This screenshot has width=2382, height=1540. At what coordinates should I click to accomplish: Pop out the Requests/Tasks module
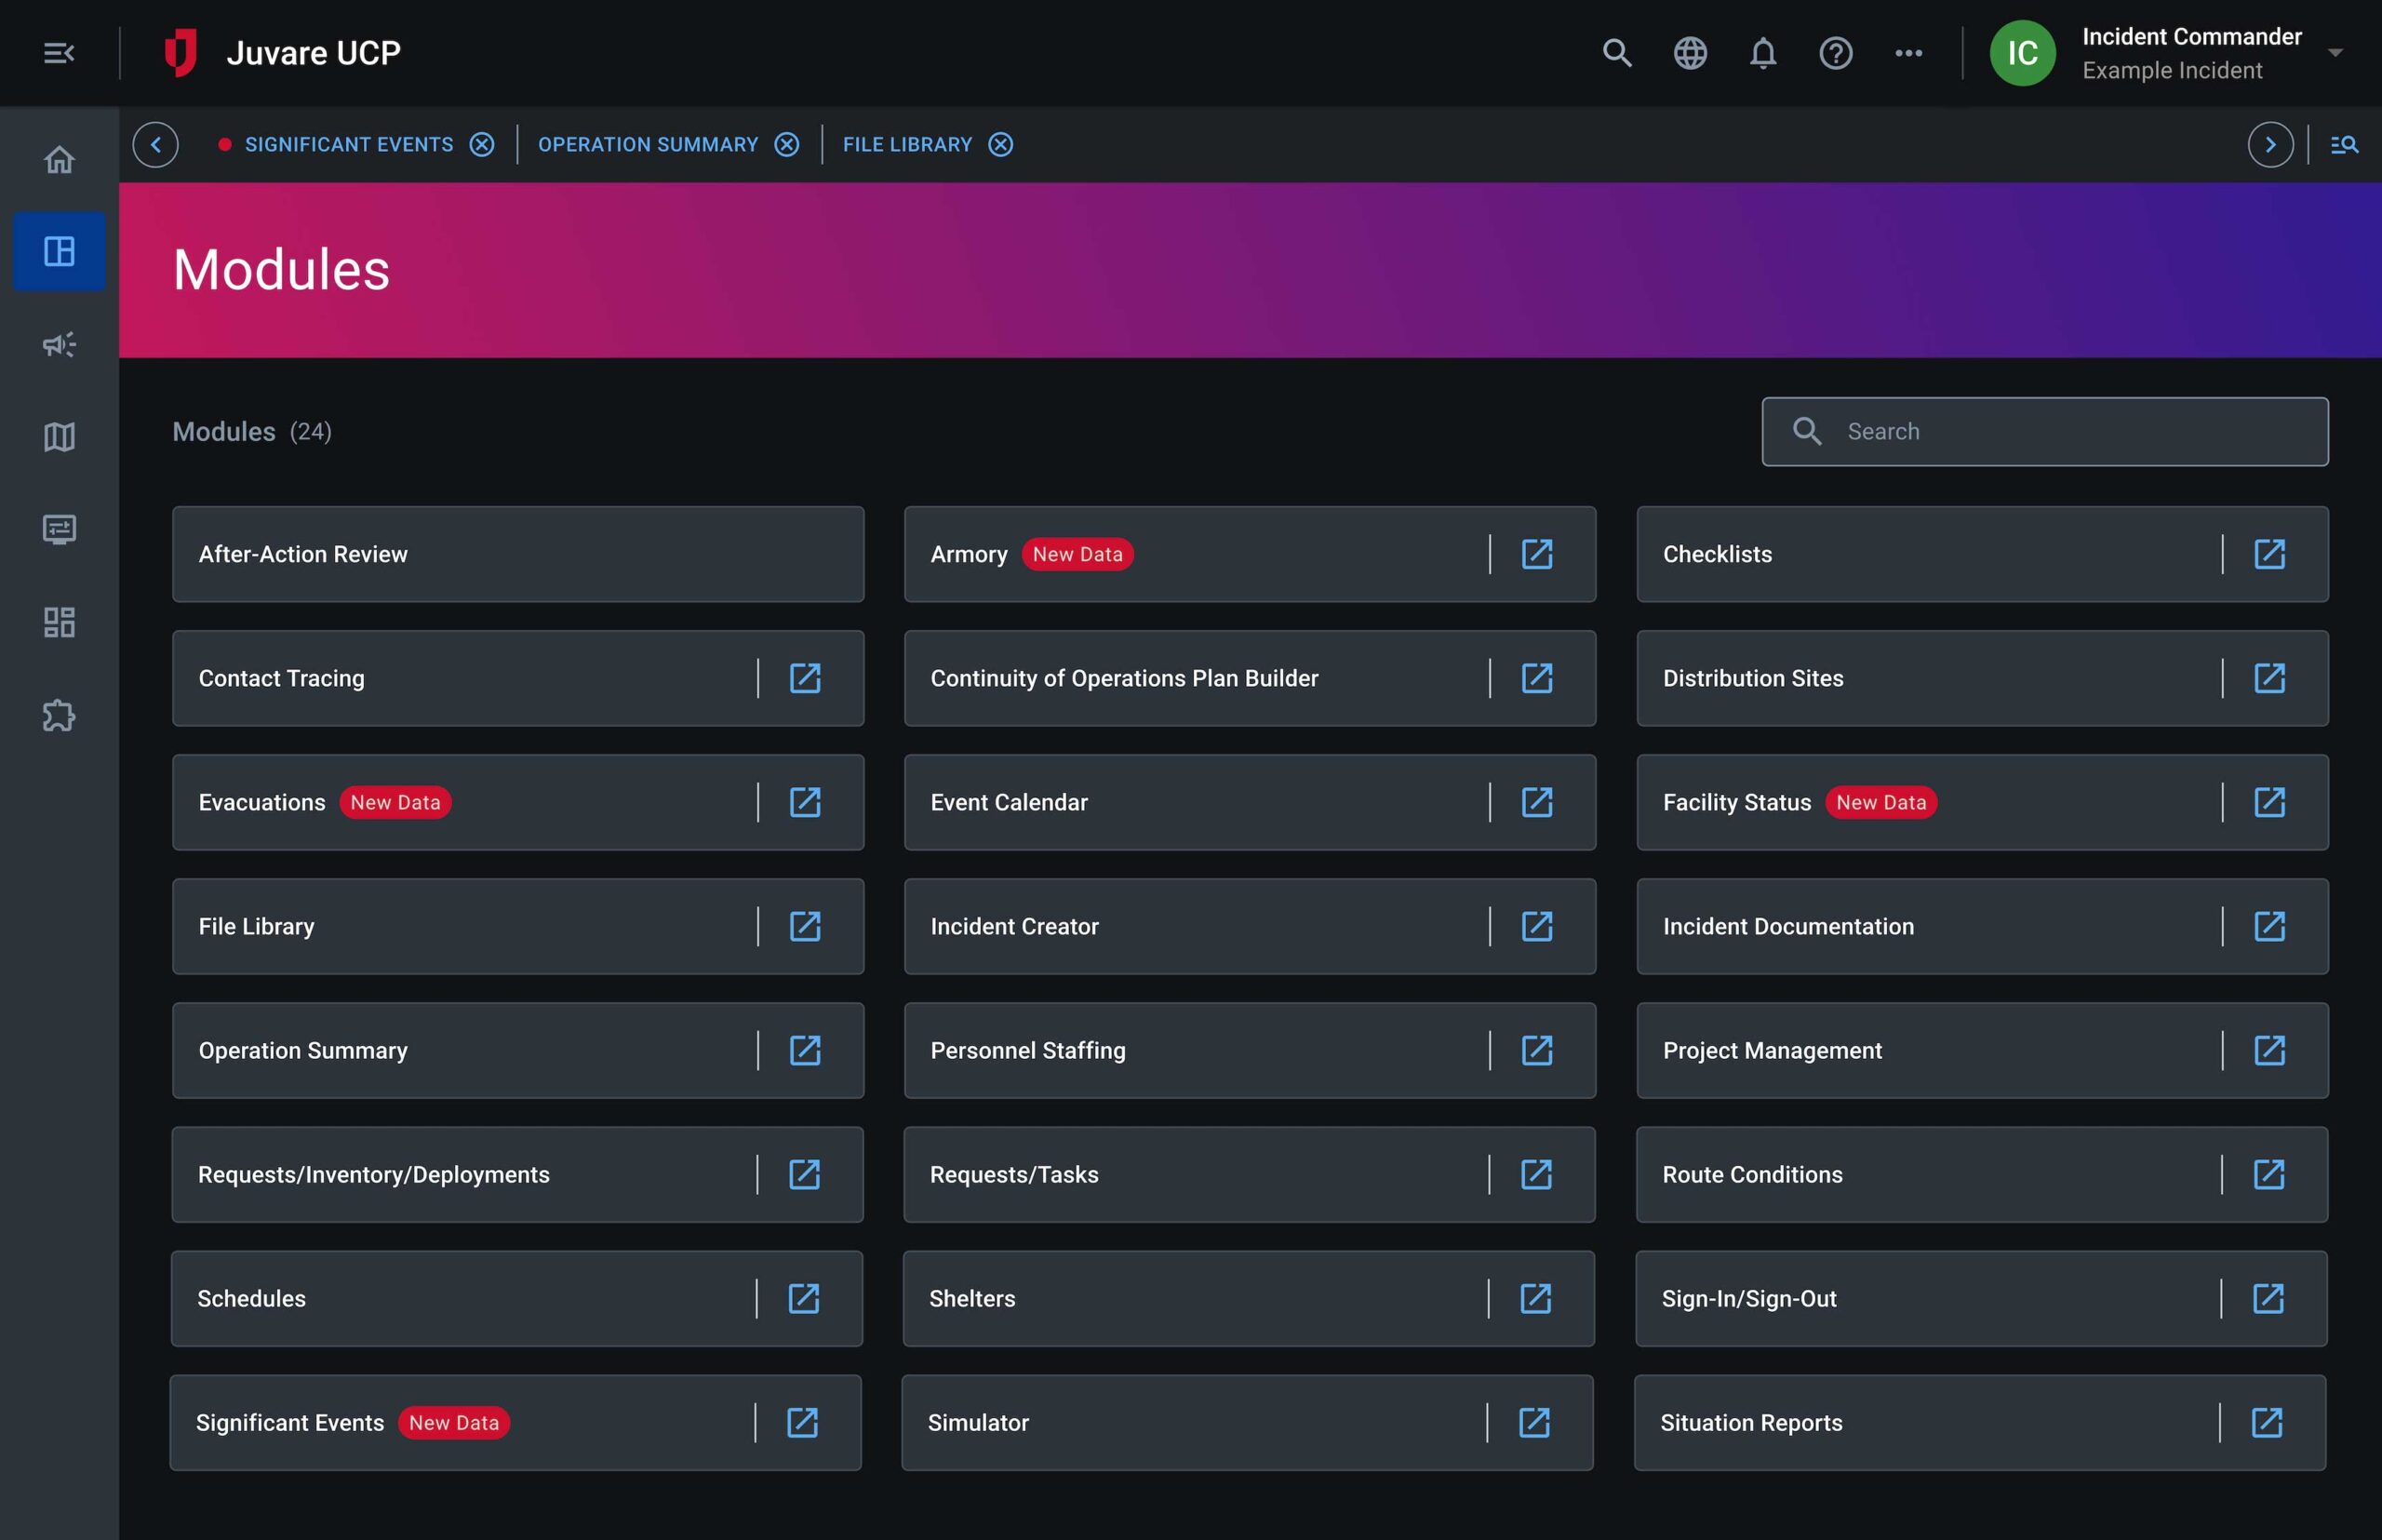[x=1536, y=1174]
